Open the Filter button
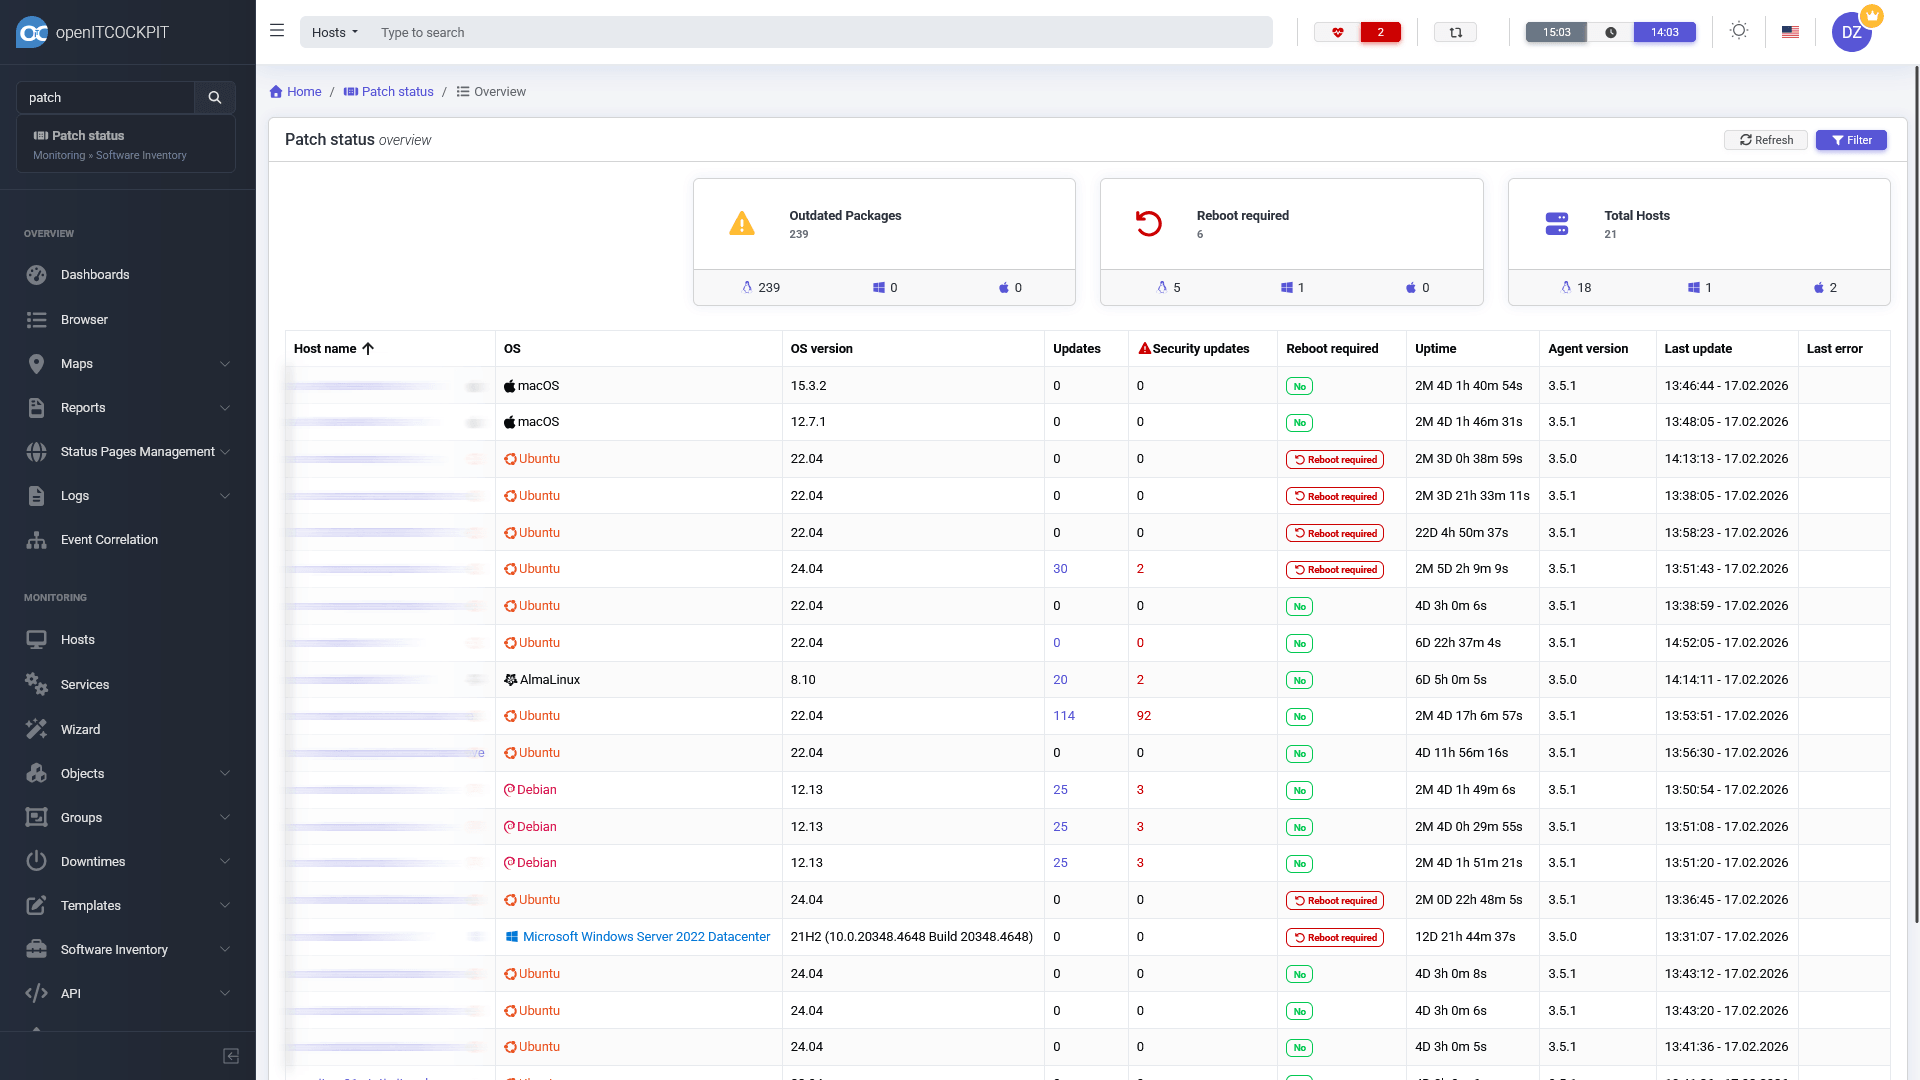Image resolution: width=1920 pixels, height=1080 pixels. point(1850,140)
